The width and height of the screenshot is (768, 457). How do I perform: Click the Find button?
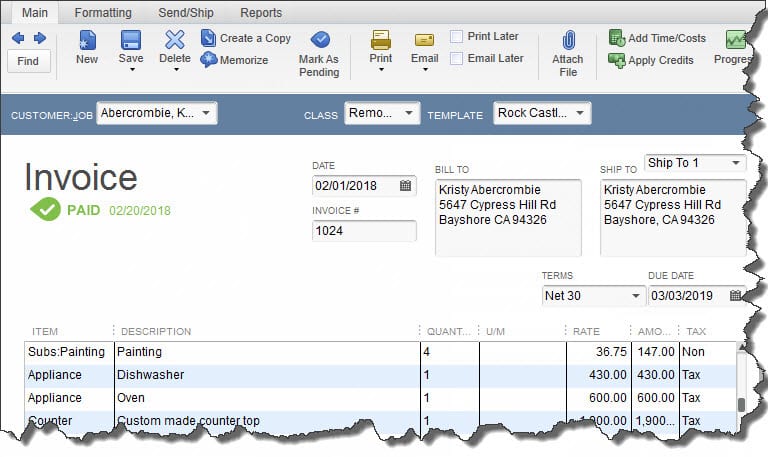tap(28, 61)
